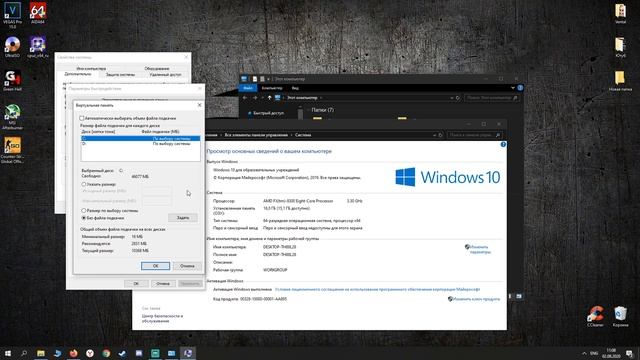The image size is (640, 360).
Task: Collapse the 'Папки (7)' group
Action: coord(307,110)
